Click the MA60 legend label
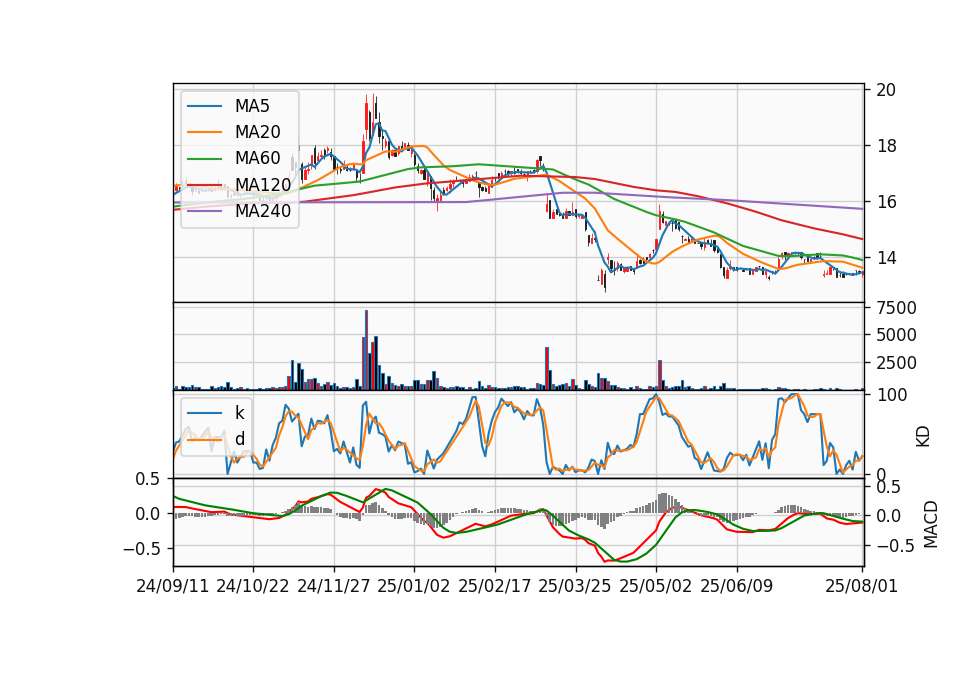The height and width of the screenshot is (690, 960). pos(258,159)
